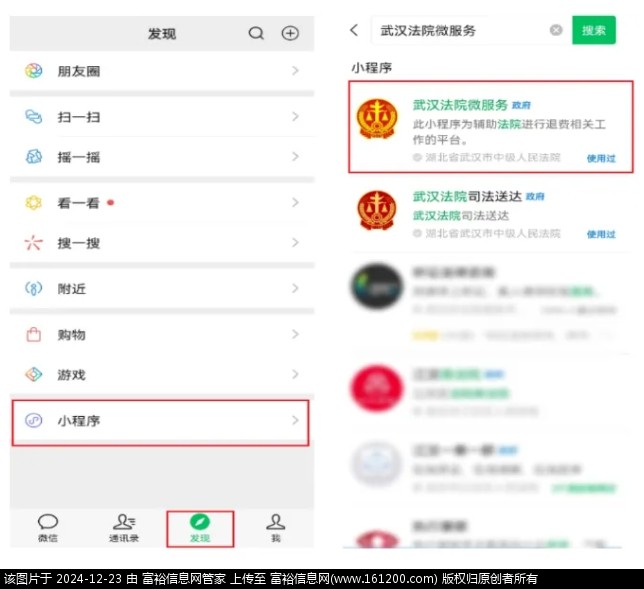Select the 看一看 label

click(x=78, y=203)
